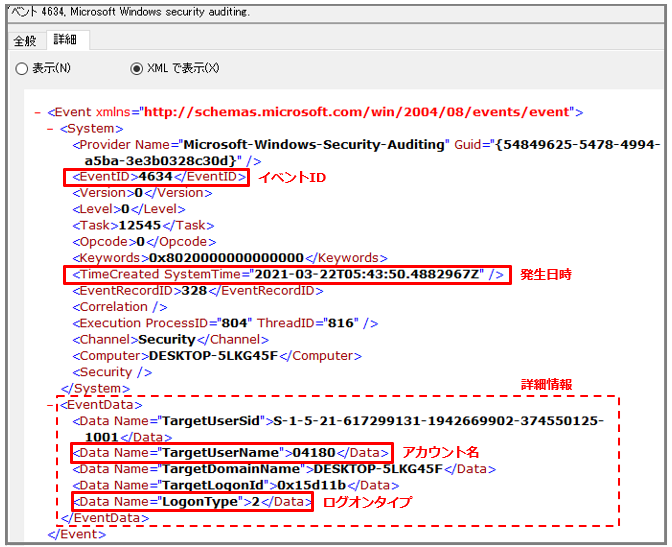
Task: Click the closing /System tag
Action: click(x=95, y=389)
